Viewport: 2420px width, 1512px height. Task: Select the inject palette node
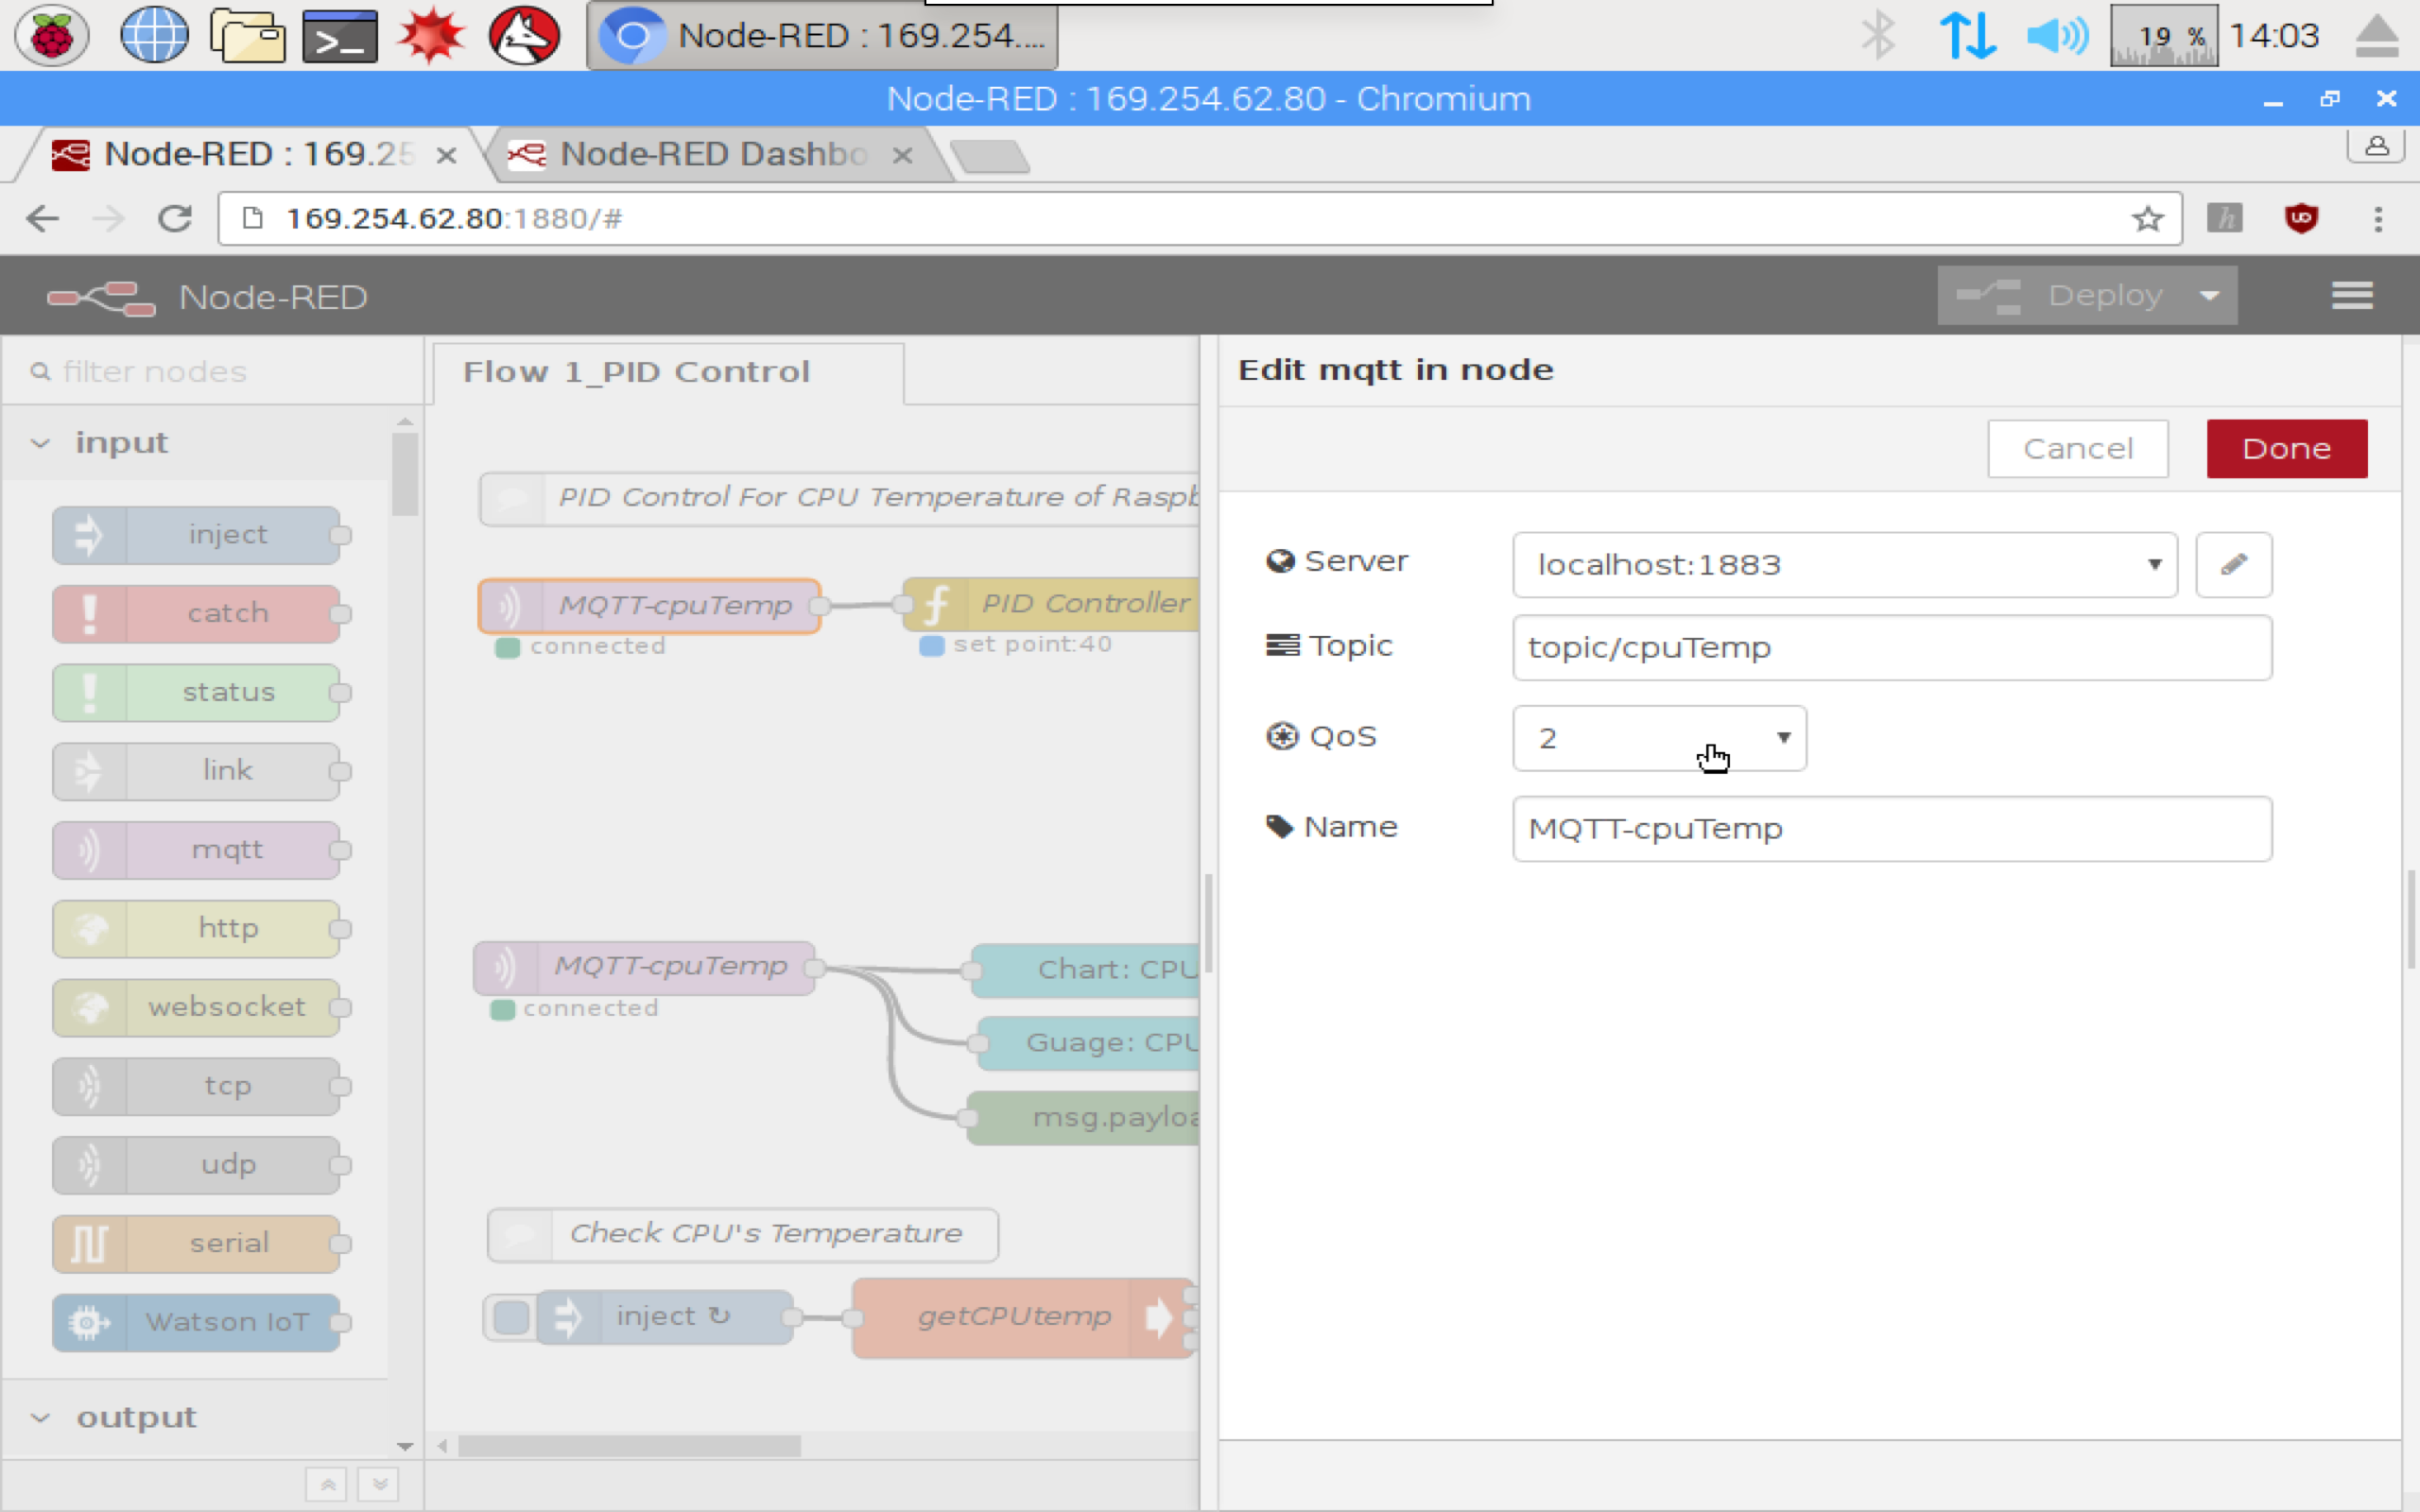click(x=197, y=535)
